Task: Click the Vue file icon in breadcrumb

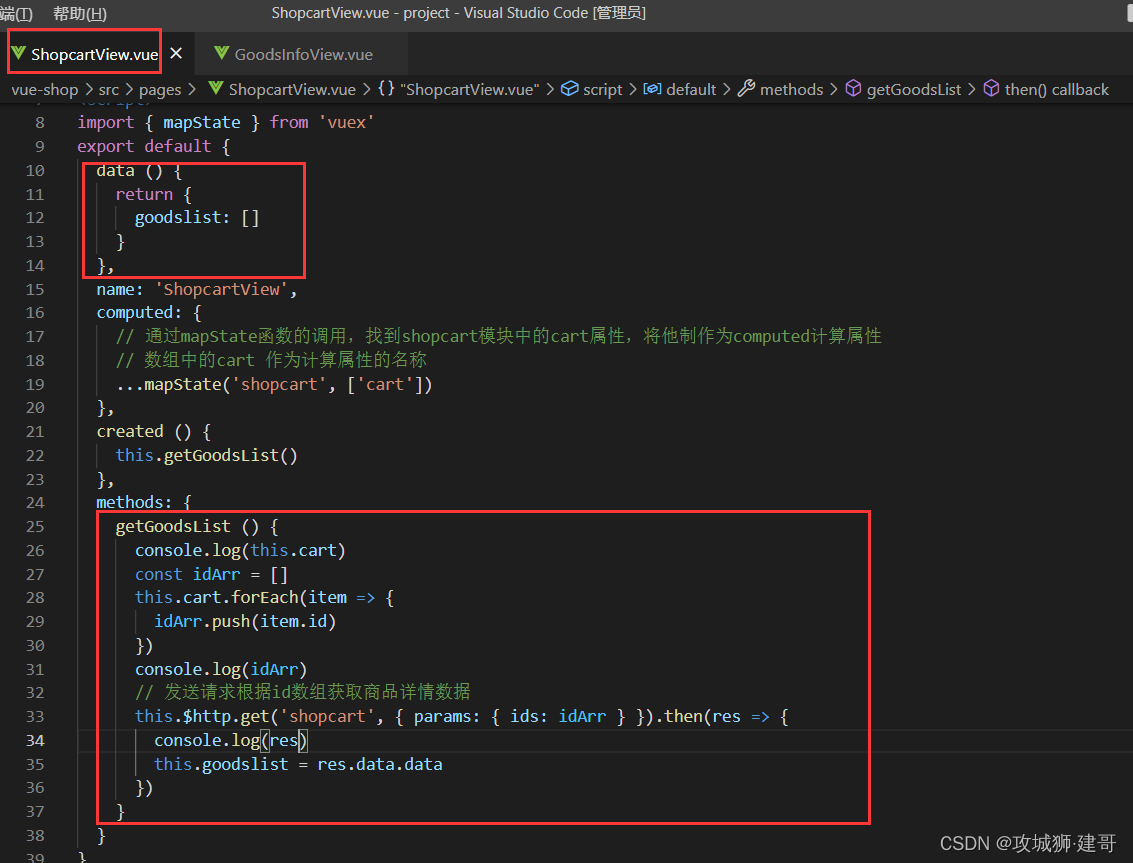Action: coord(215,89)
